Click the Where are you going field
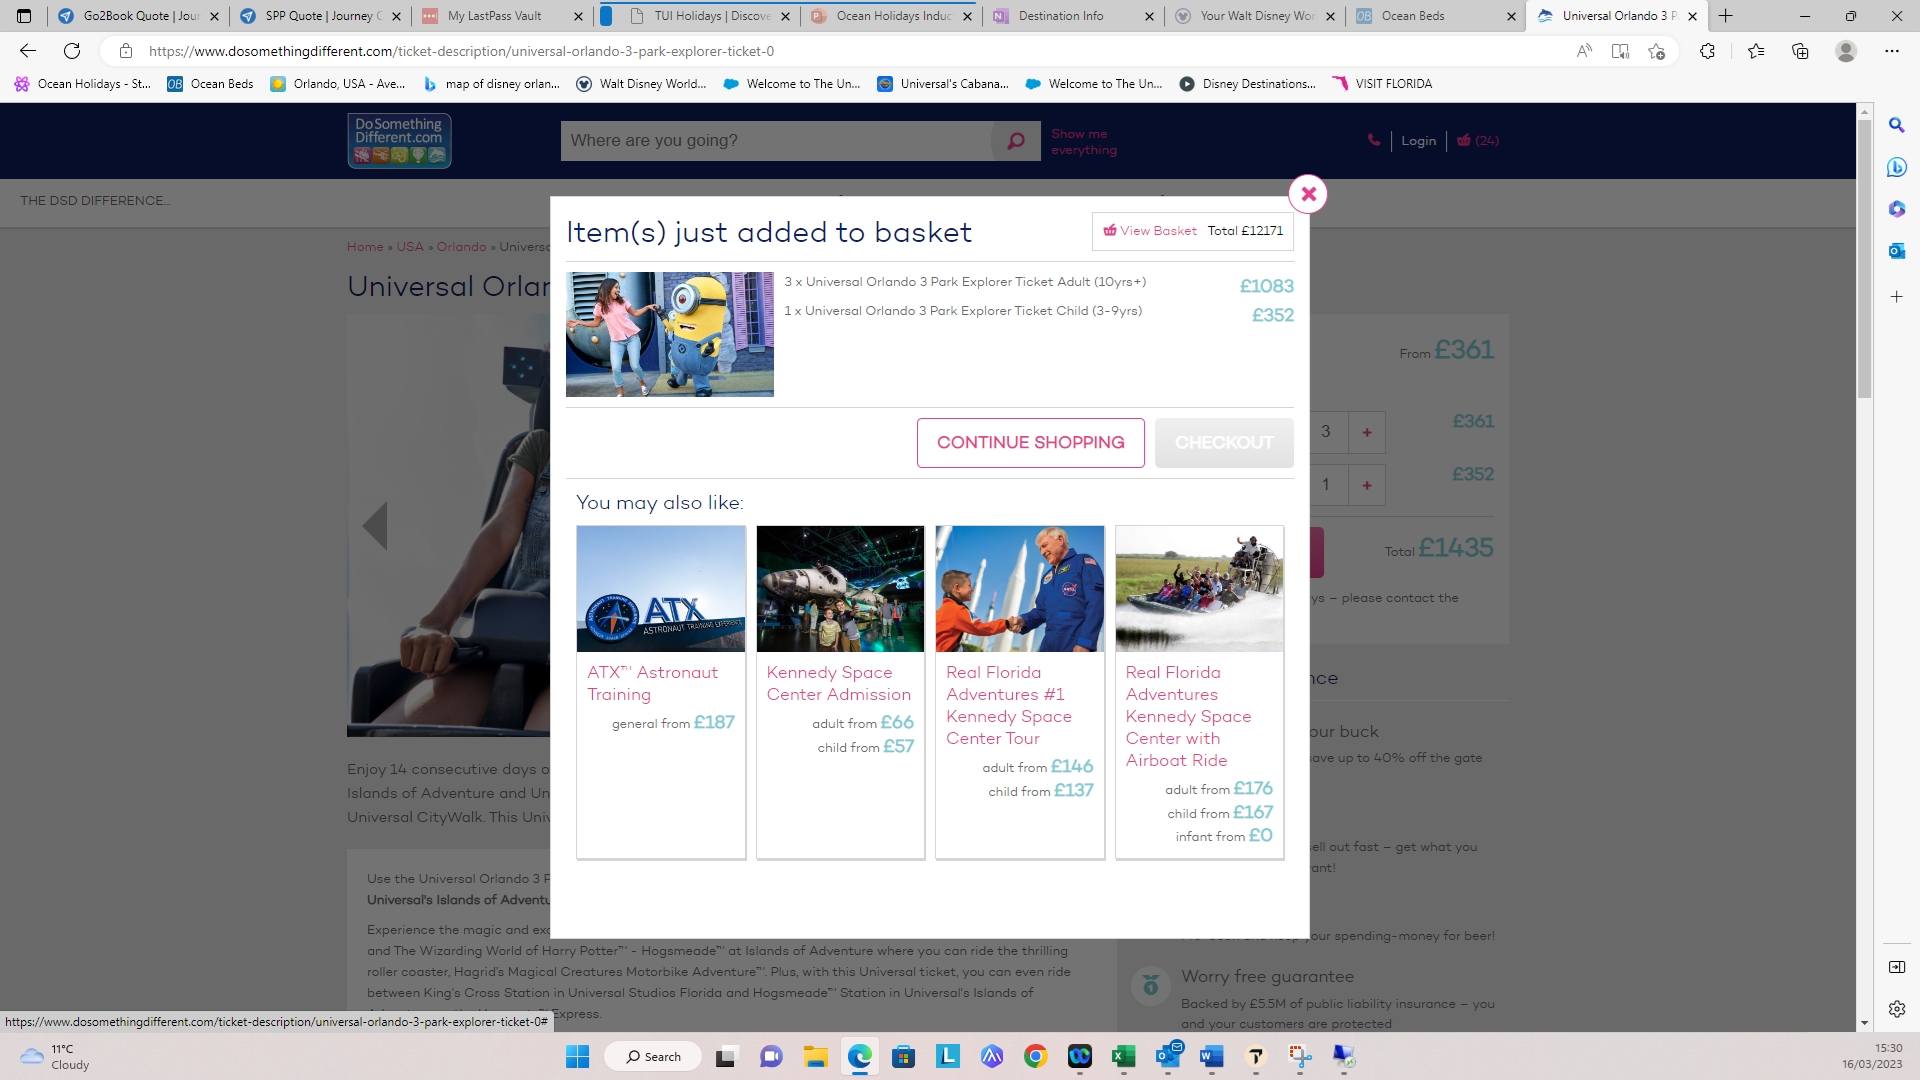The height and width of the screenshot is (1080, 1920). [775, 141]
